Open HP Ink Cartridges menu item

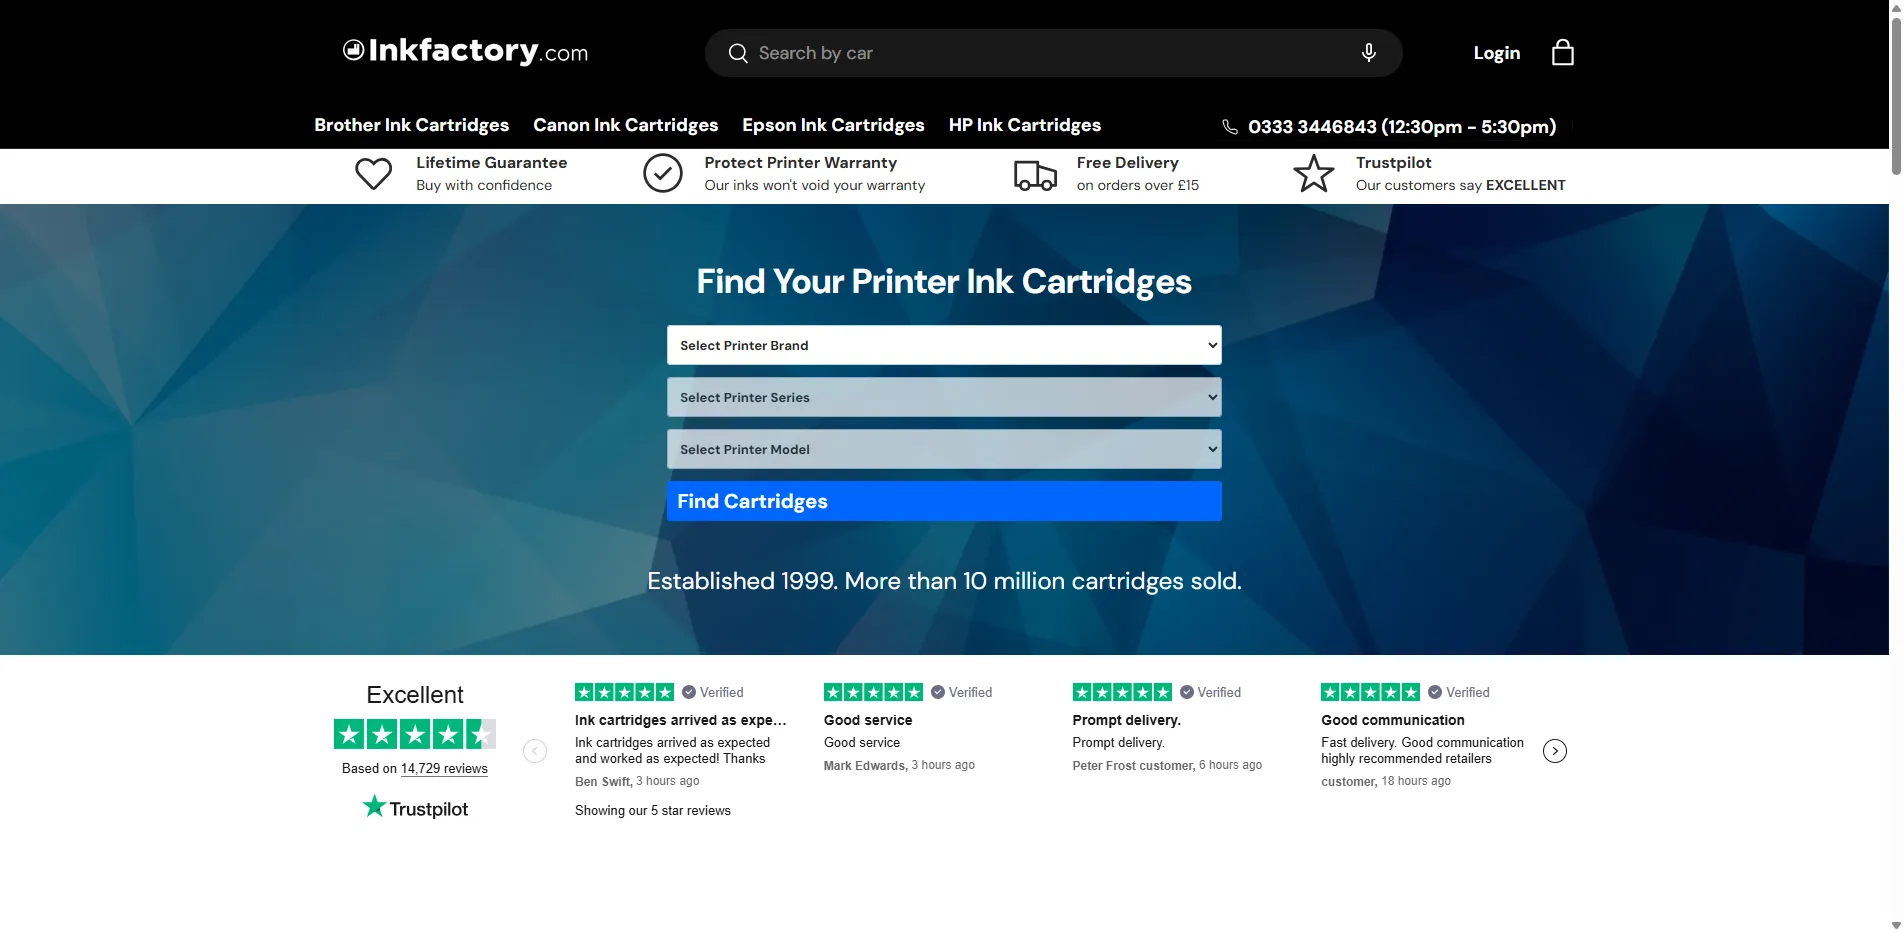click(x=1024, y=125)
